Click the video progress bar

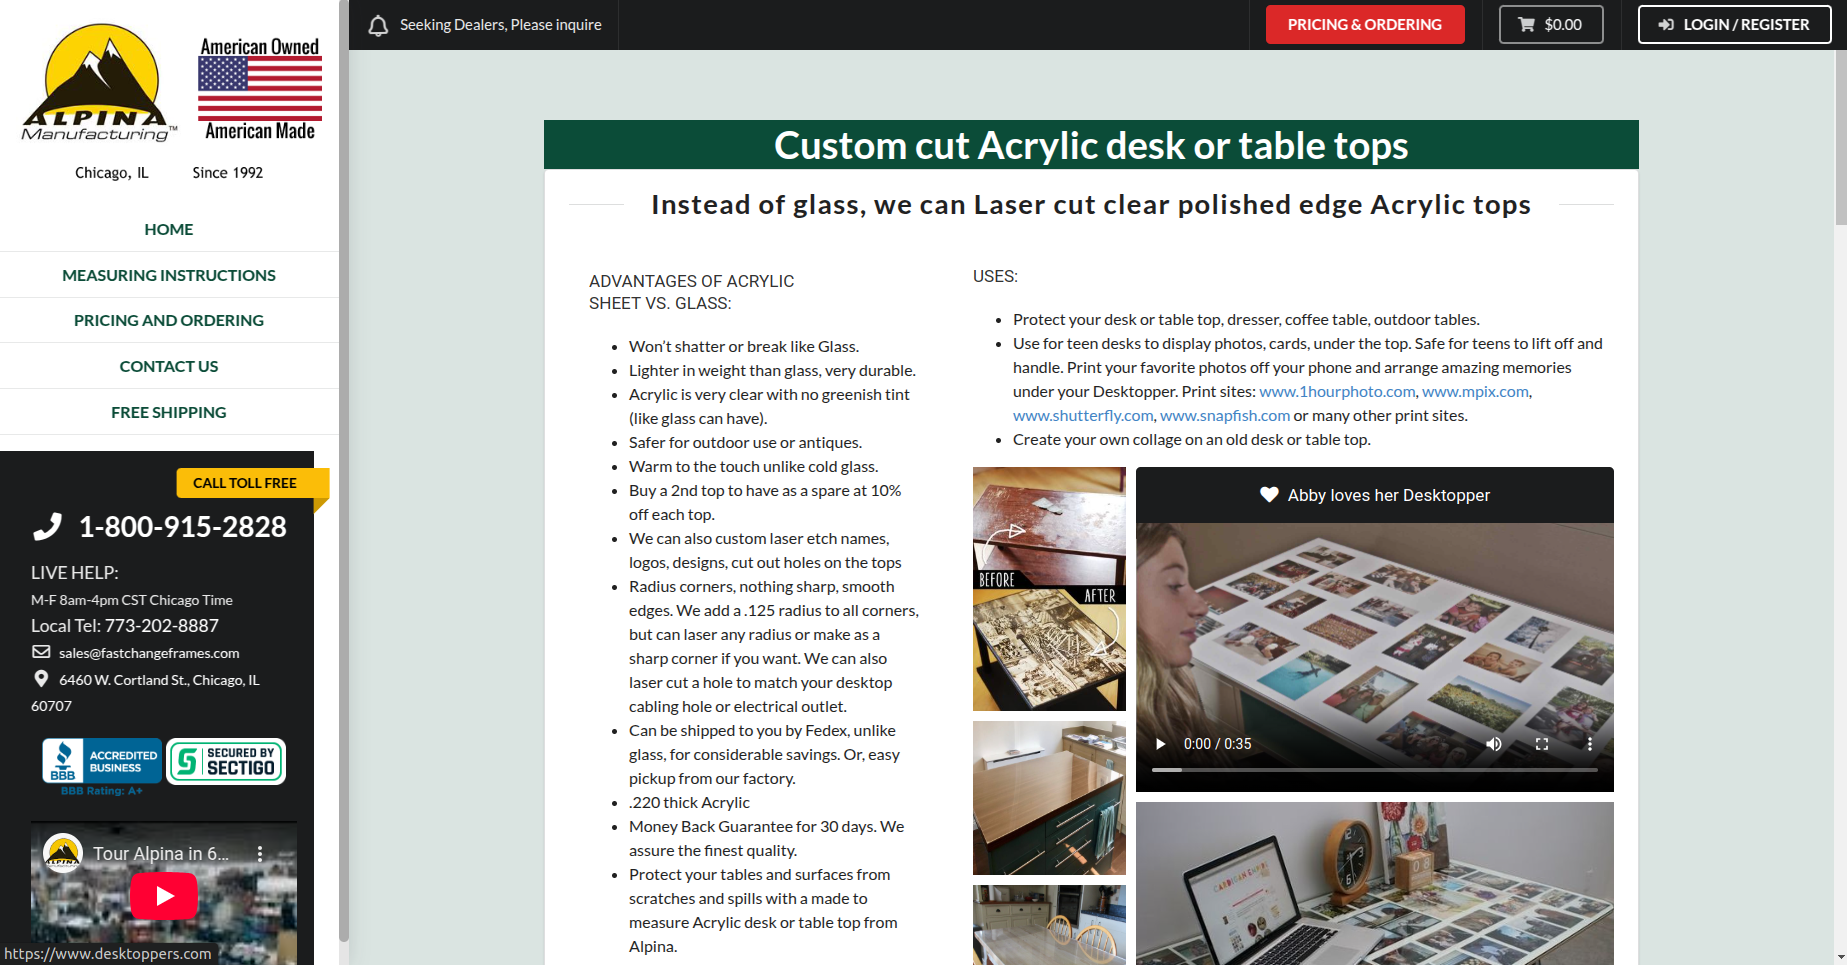coord(1374,770)
